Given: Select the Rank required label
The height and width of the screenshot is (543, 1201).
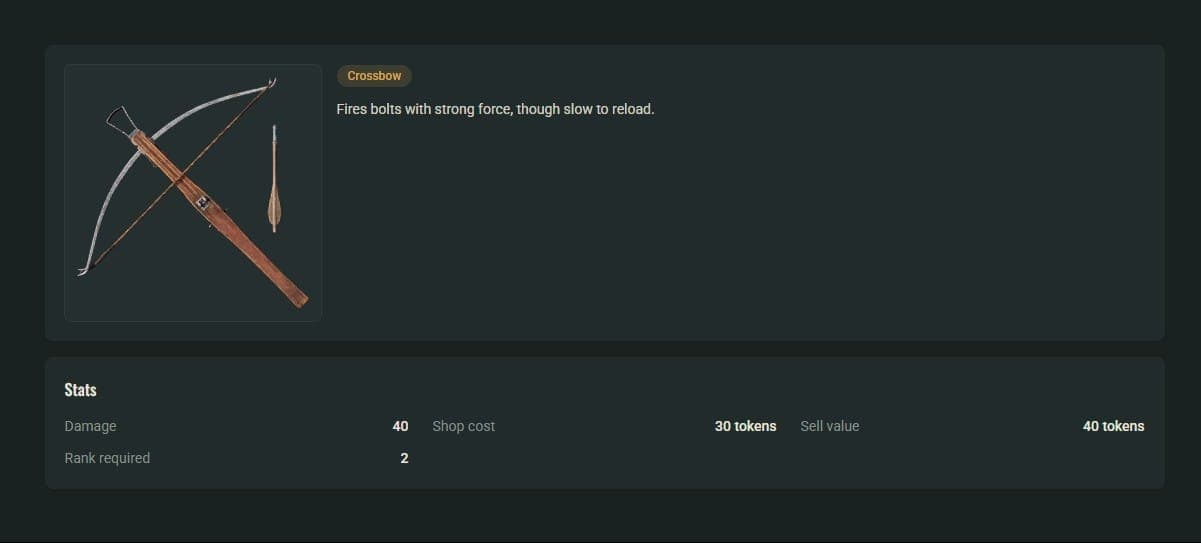Looking at the screenshot, I should click(x=107, y=458).
